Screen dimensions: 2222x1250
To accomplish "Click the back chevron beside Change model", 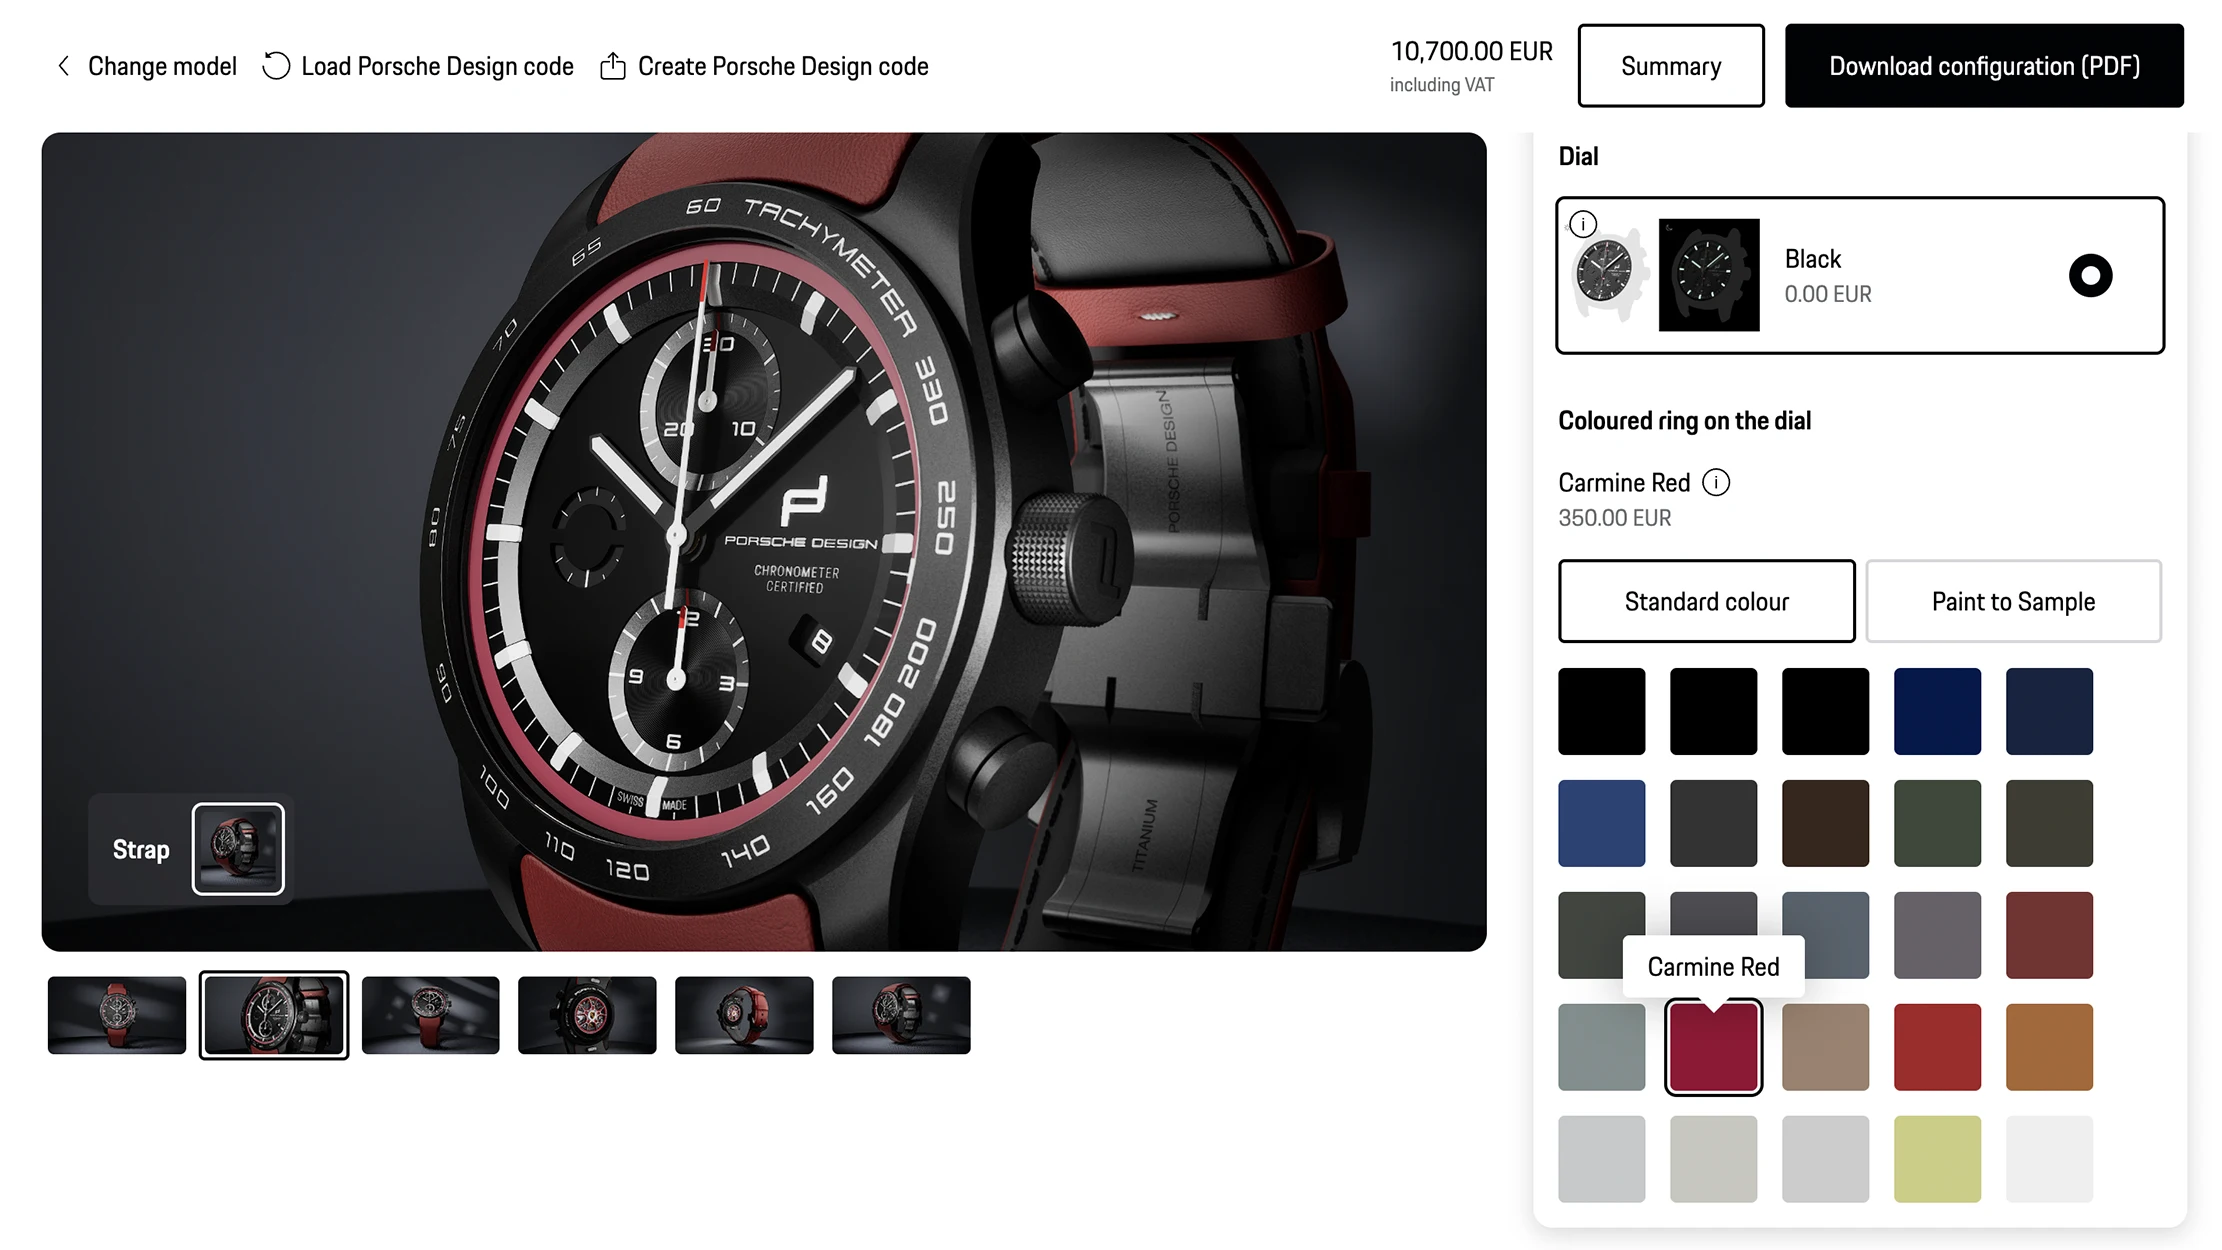I will coord(64,66).
